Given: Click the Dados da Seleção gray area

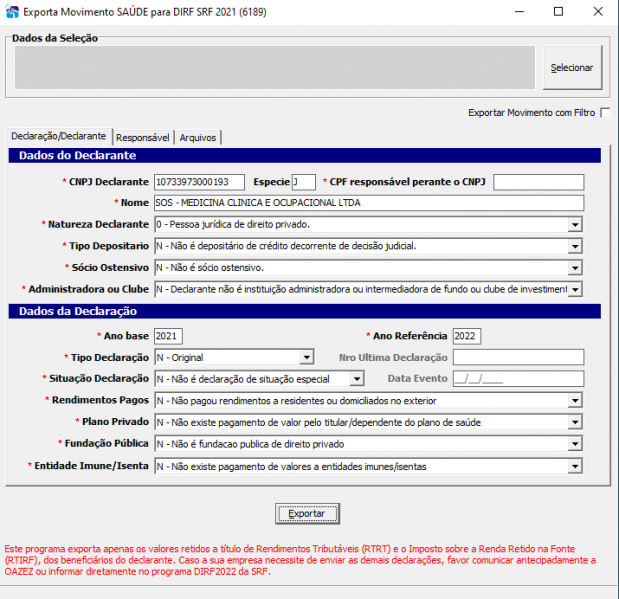Looking at the screenshot, I should 275,68.
